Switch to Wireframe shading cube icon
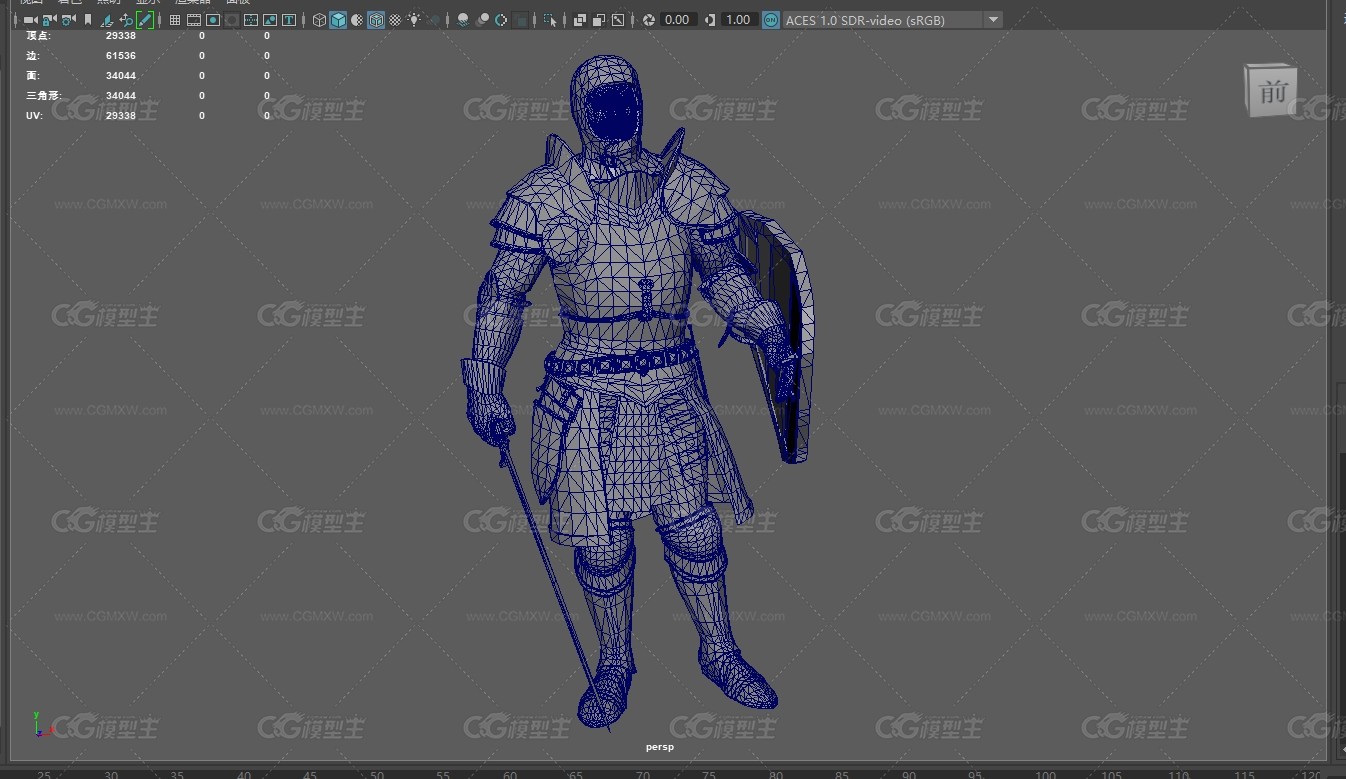Viewport: 1346px width, 779px height. point(319,20)
